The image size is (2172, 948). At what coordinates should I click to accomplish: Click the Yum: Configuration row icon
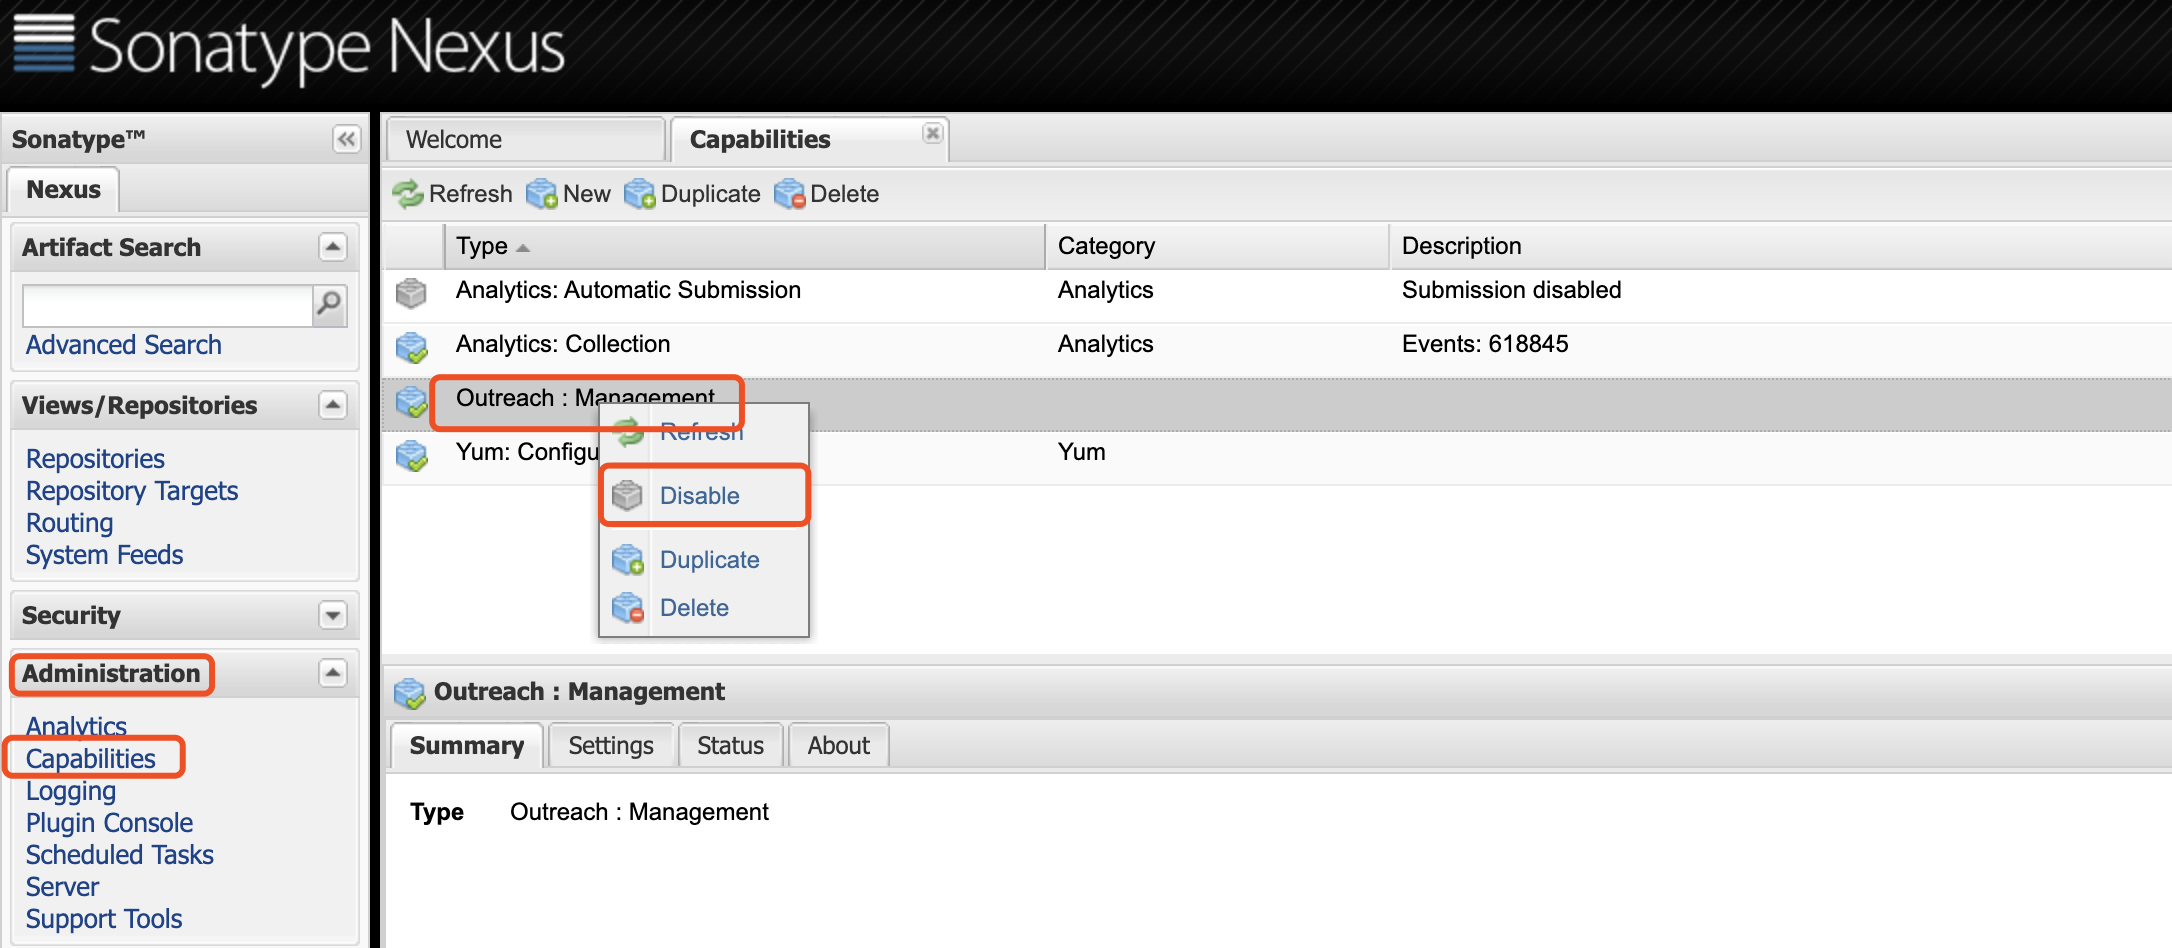tap(411, 455)
